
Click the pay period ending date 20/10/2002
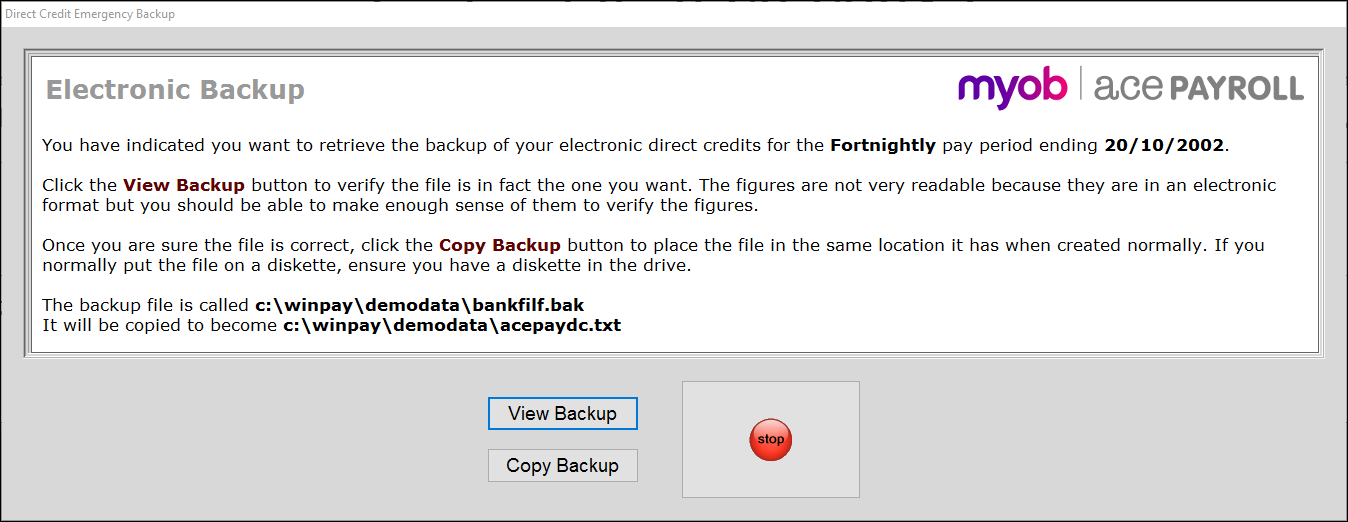[1164, 145]
